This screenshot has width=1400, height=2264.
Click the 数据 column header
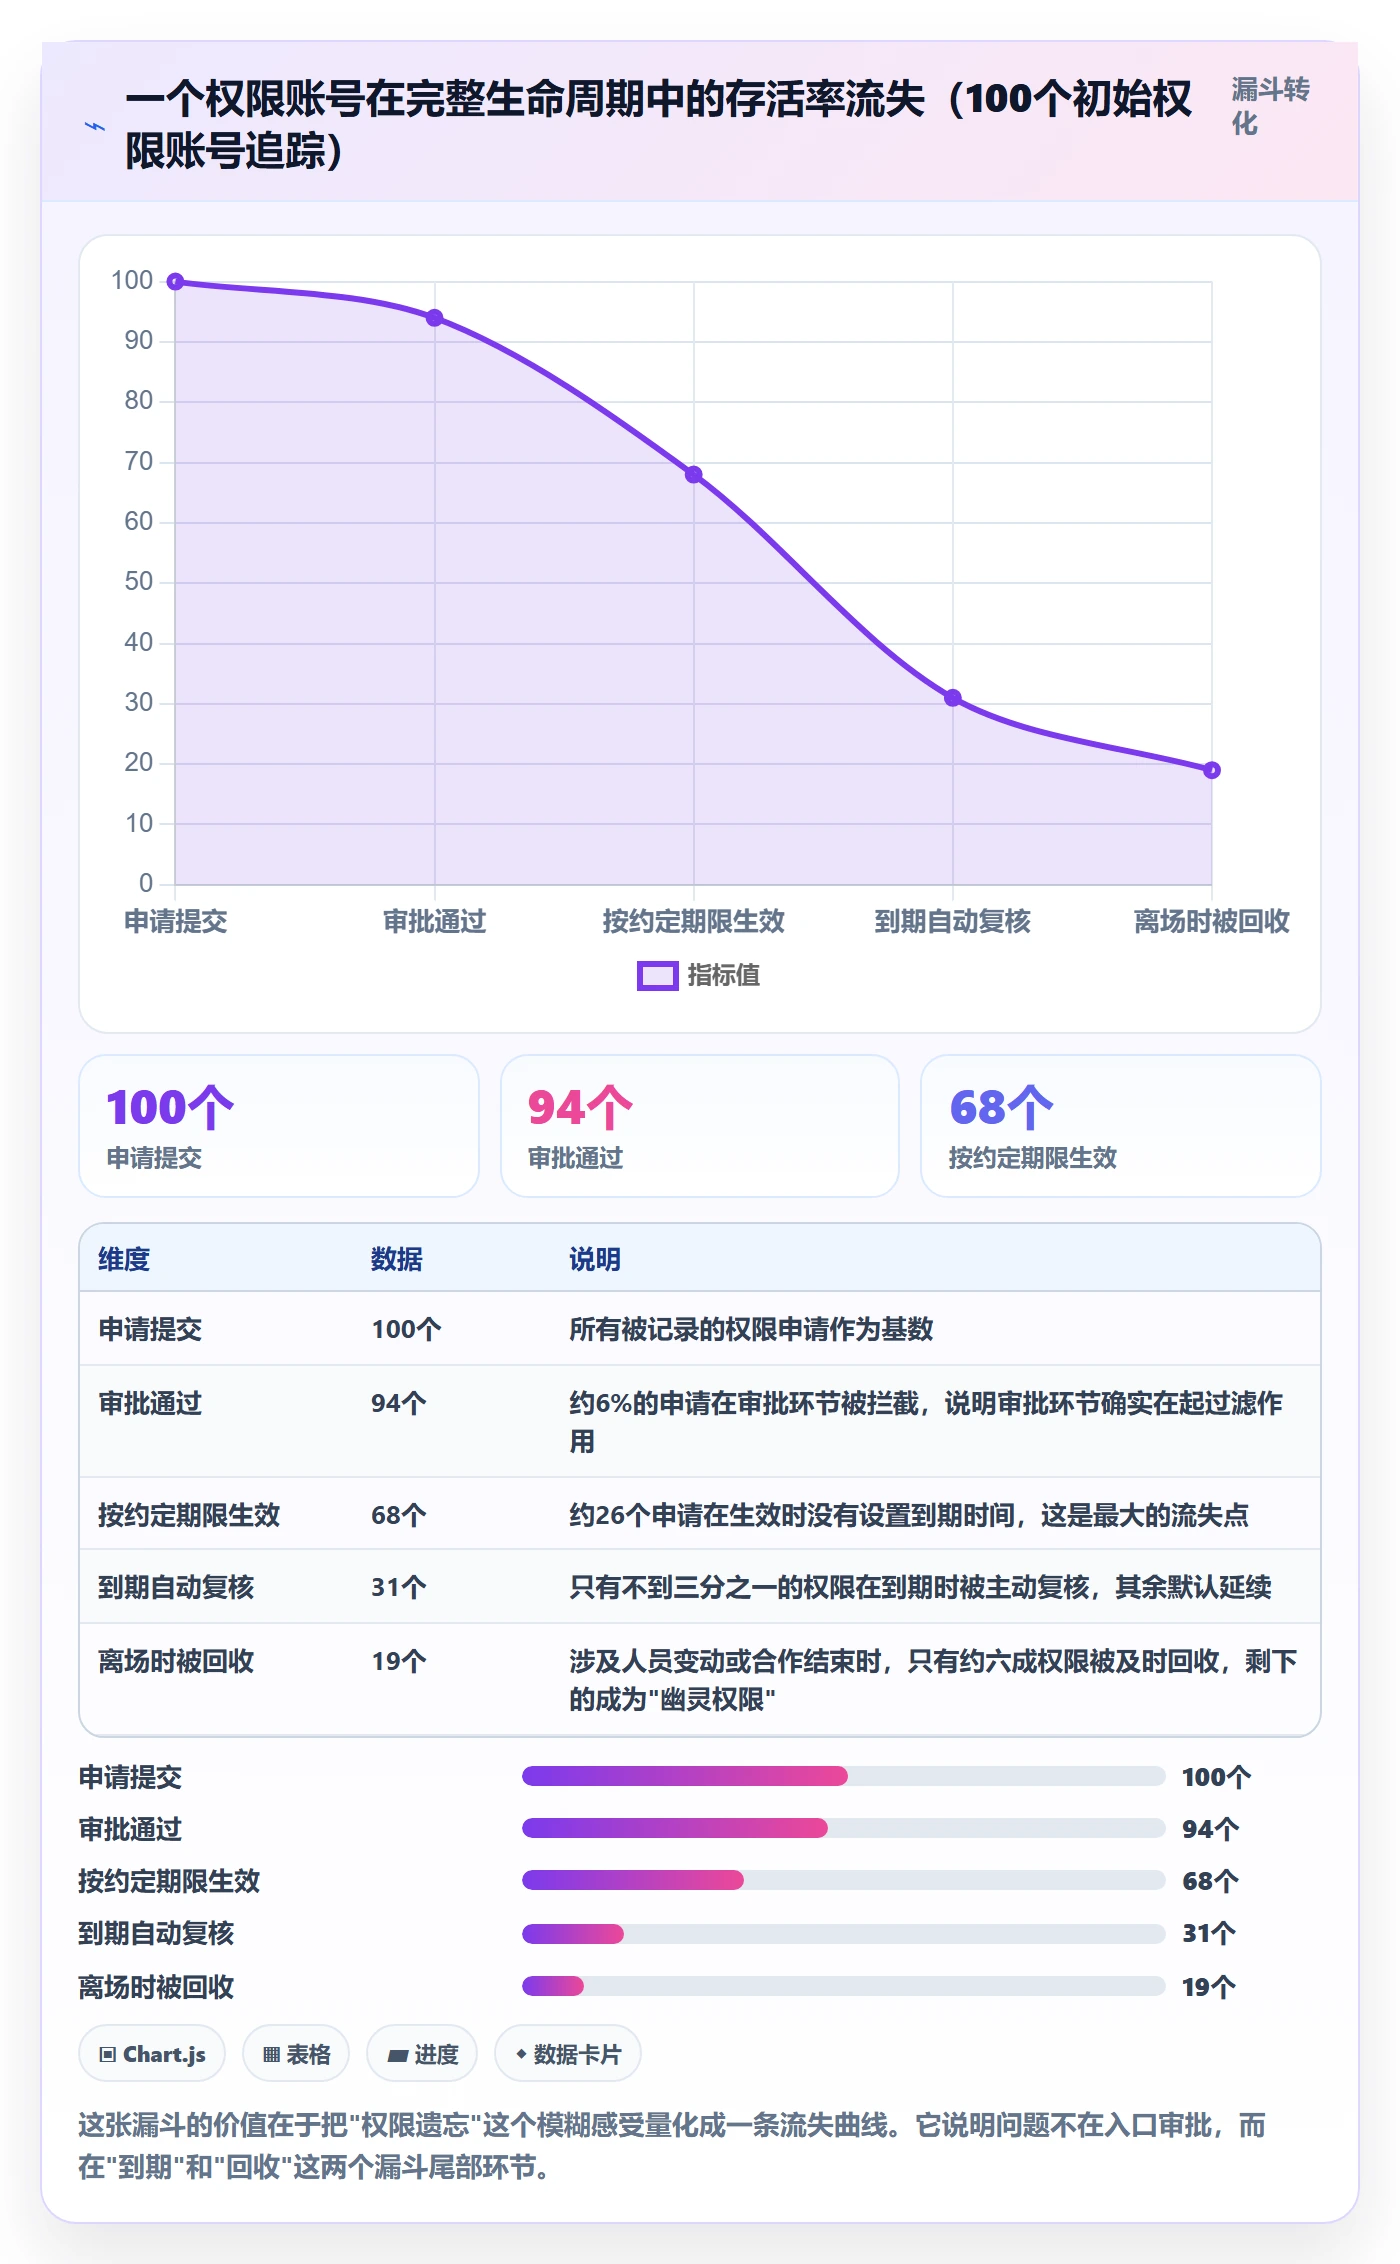tap(397, 1259)
